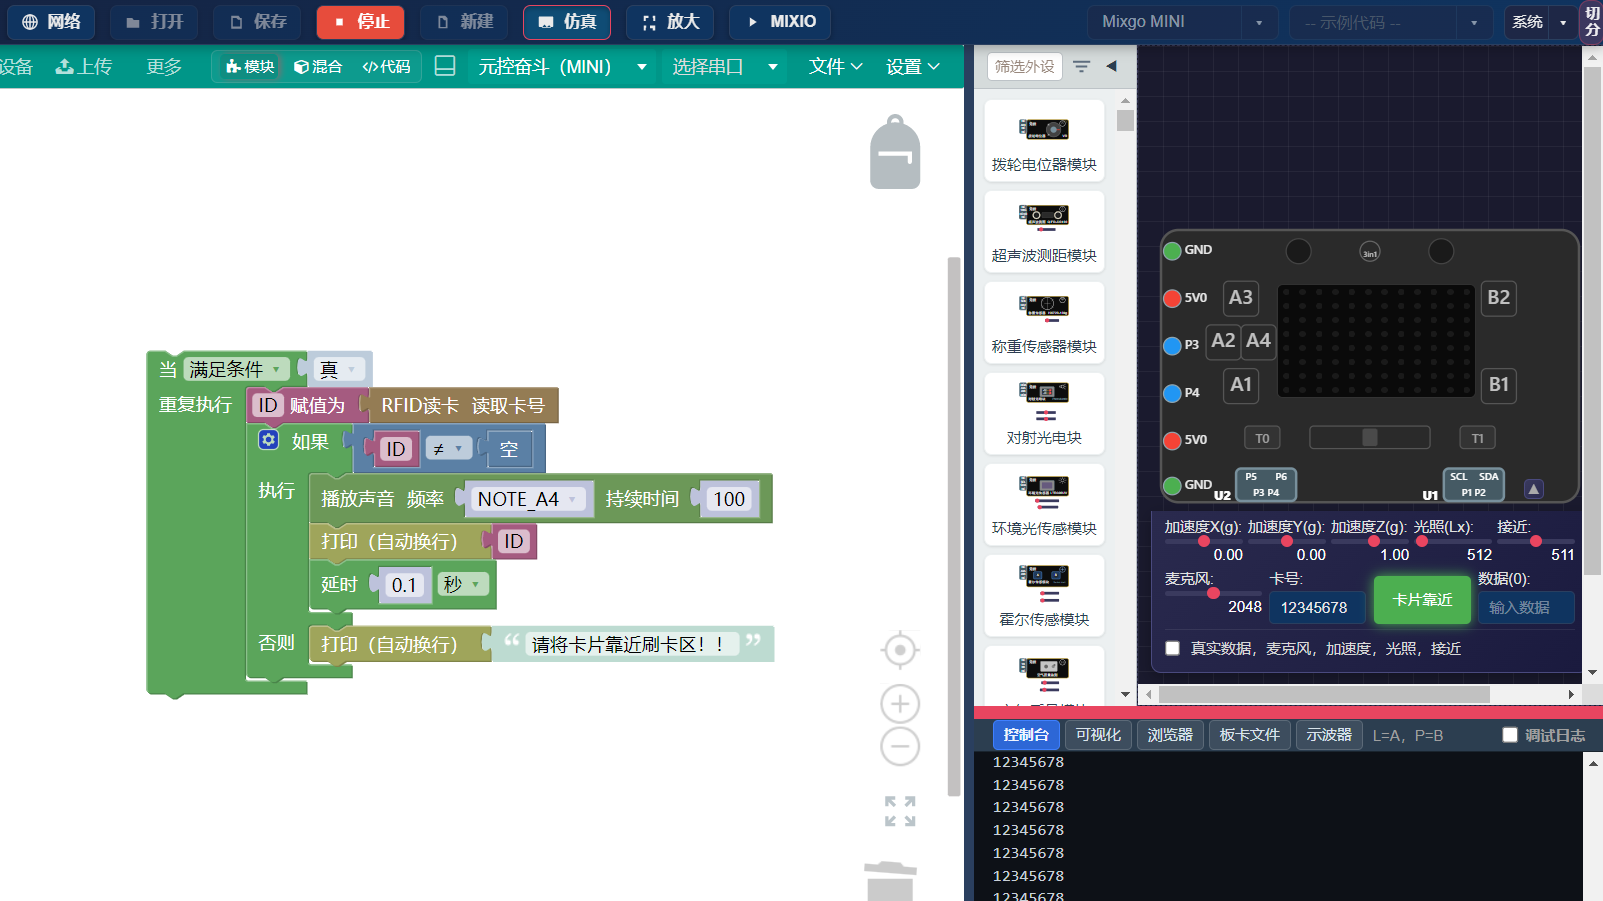Image resolution: width=1603 pixels, height=901 pixels.
Task: Toggle the layout panel icon beside 代码
Action: pos(445,66)
